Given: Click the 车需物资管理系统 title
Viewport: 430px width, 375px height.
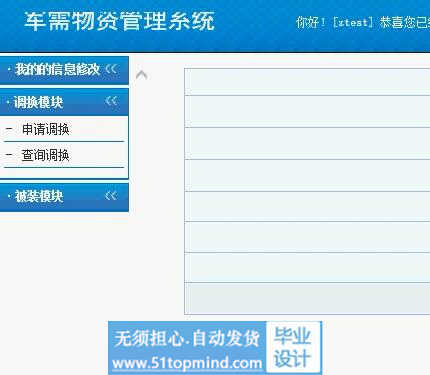Looking at the screenshot, I should [x=119, y=22].
